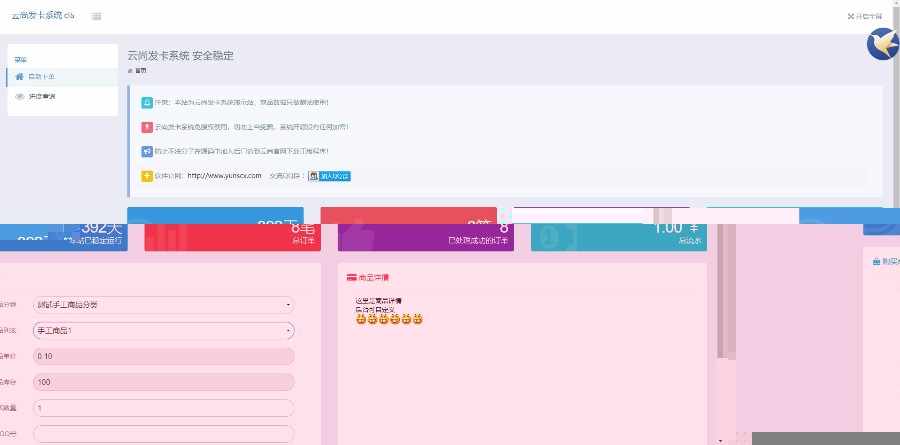Expand the dropdown showing 手工商品1
The width and height of the screenshot is (900, 445).
click(164, 331)
